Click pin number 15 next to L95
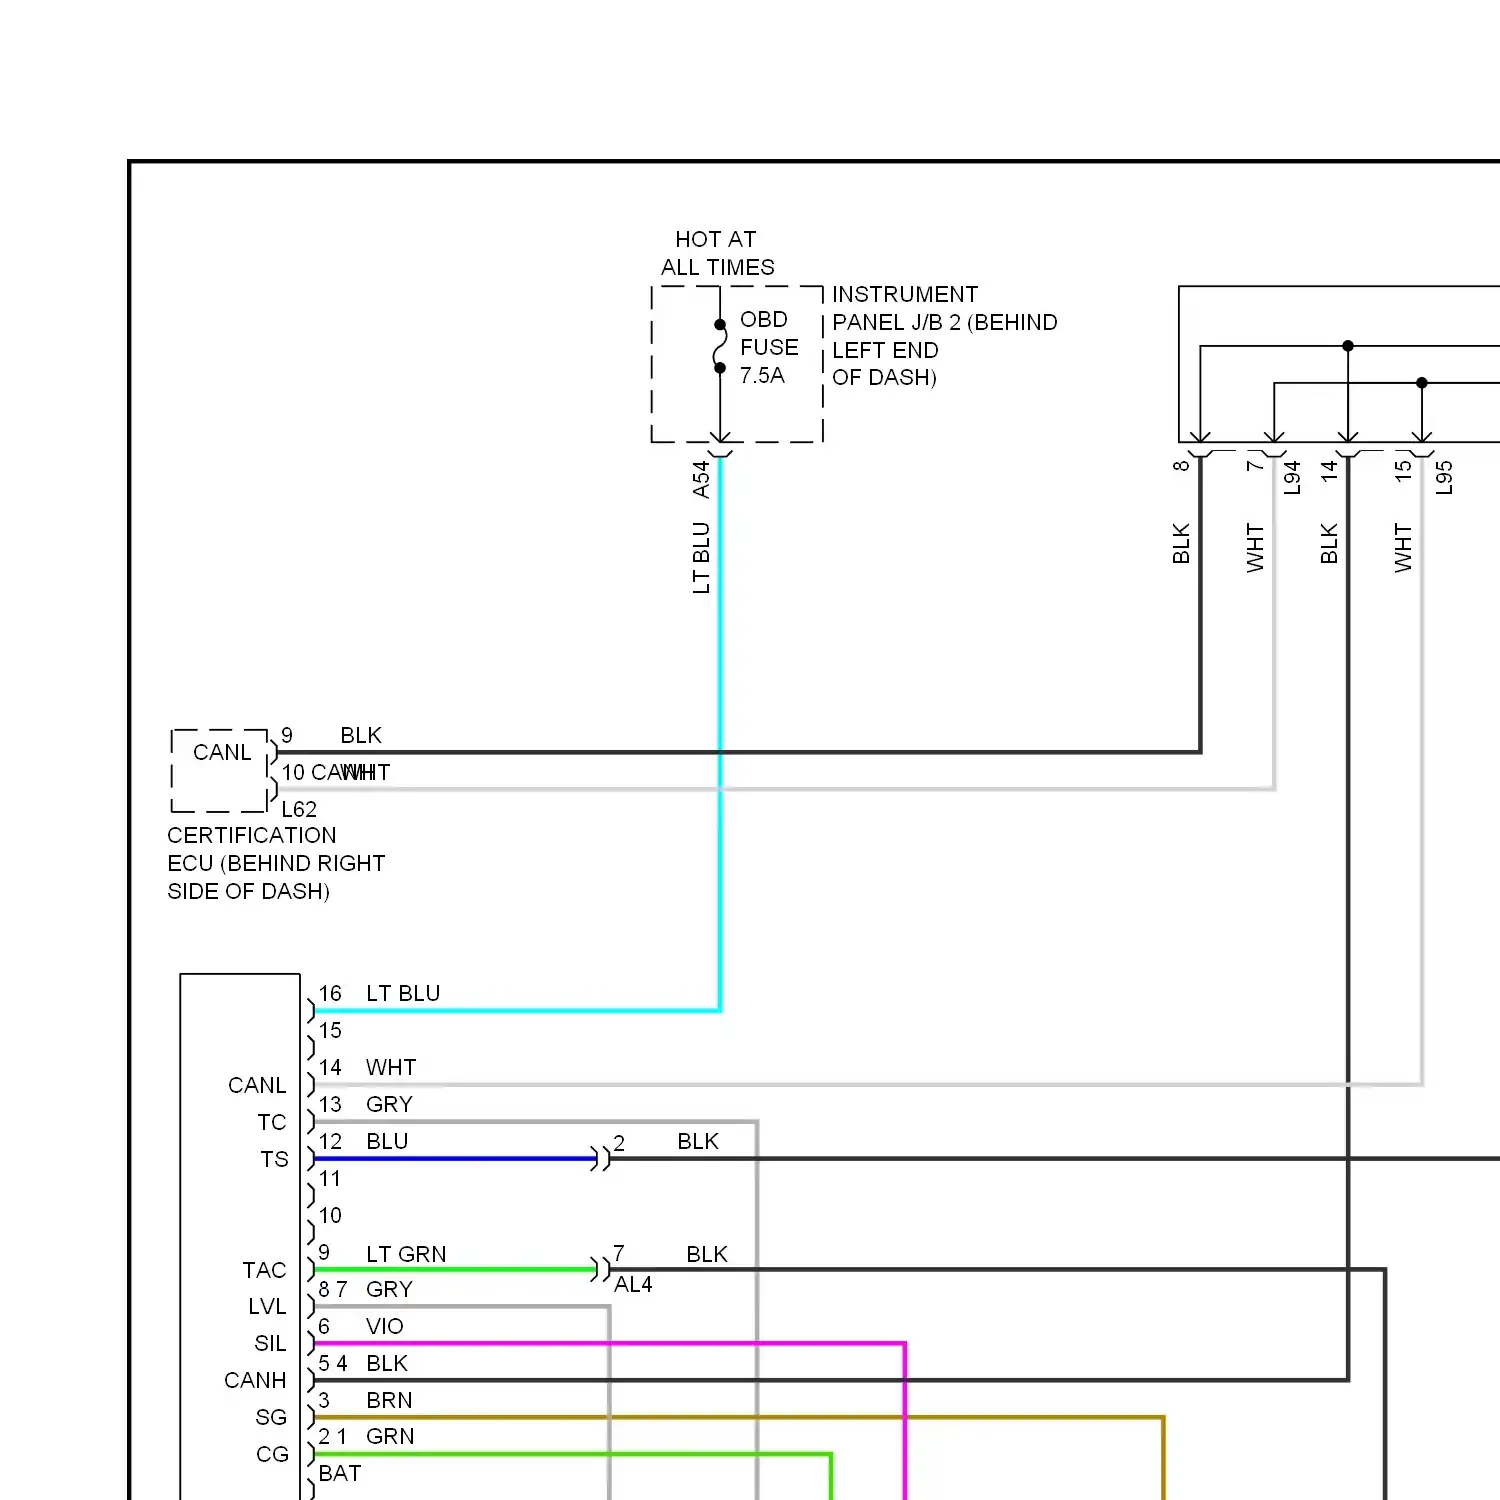This screenshot has height=1500, width=1500. pyautogui.click(x=1403, y=471)
